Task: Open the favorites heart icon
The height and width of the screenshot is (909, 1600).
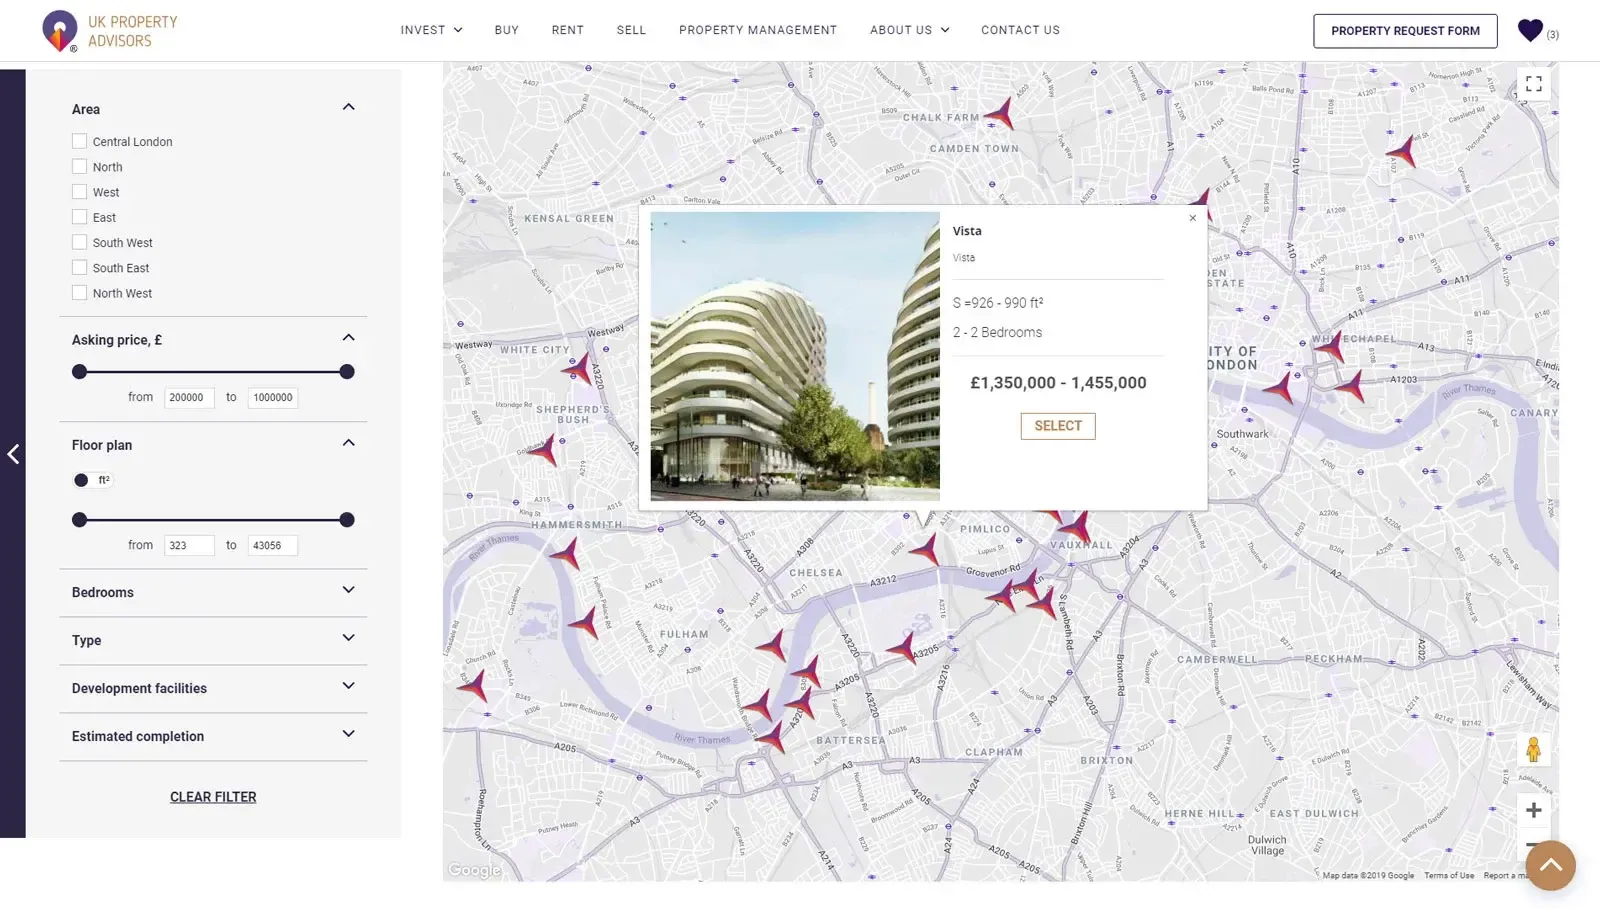Action: tap(1530, 31)
